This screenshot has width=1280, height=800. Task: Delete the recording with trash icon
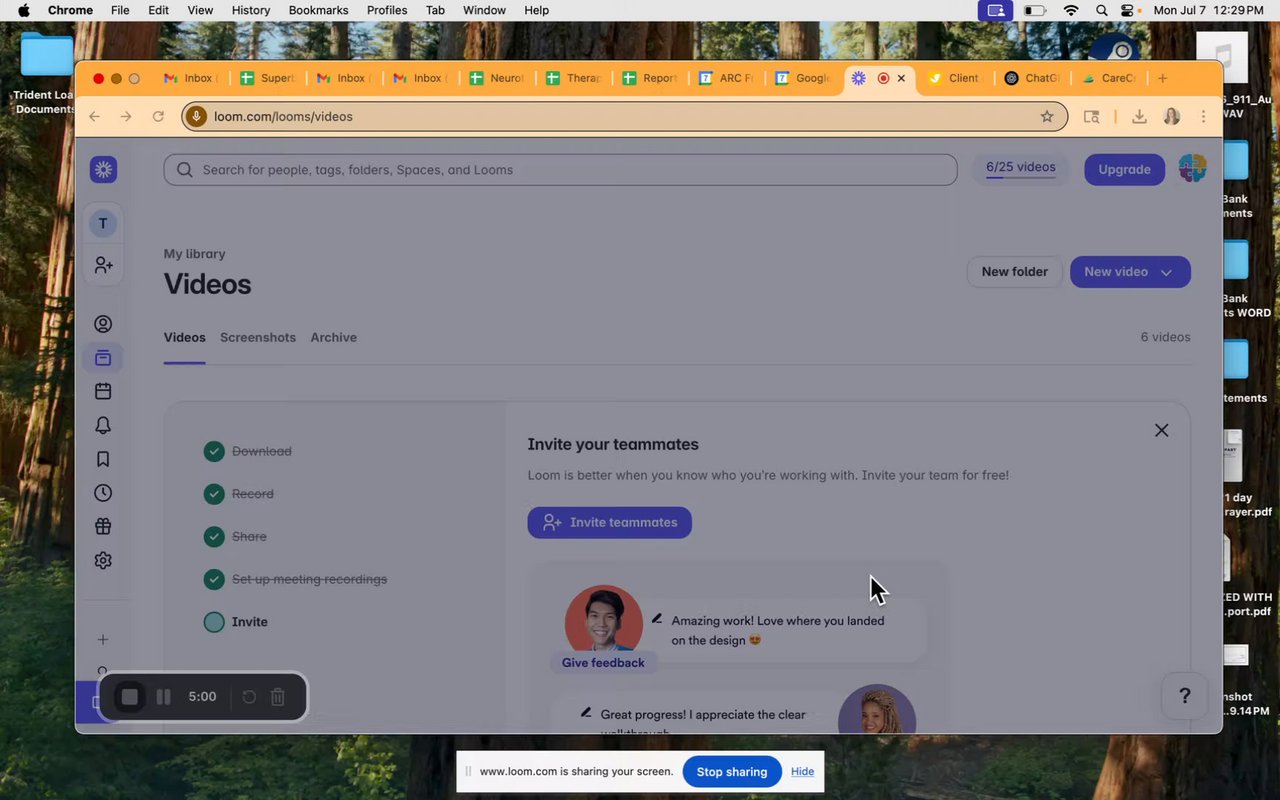point(278,697)
